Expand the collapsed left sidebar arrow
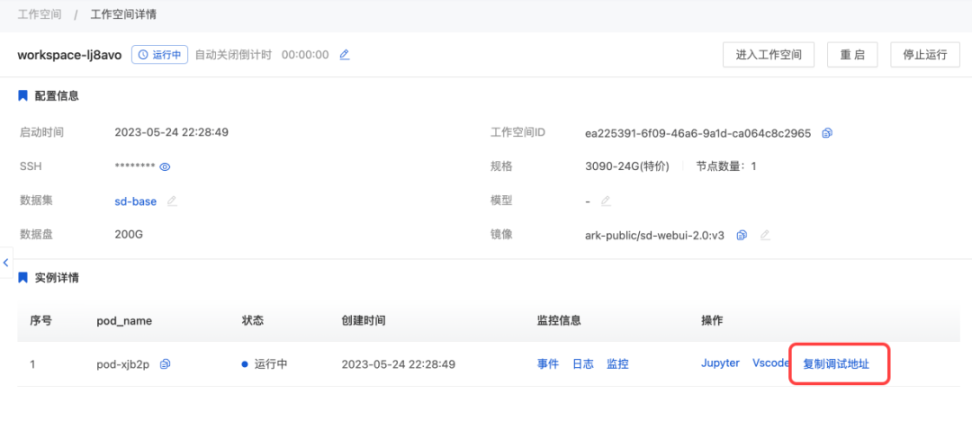972x439 pixels. point(6,262)
